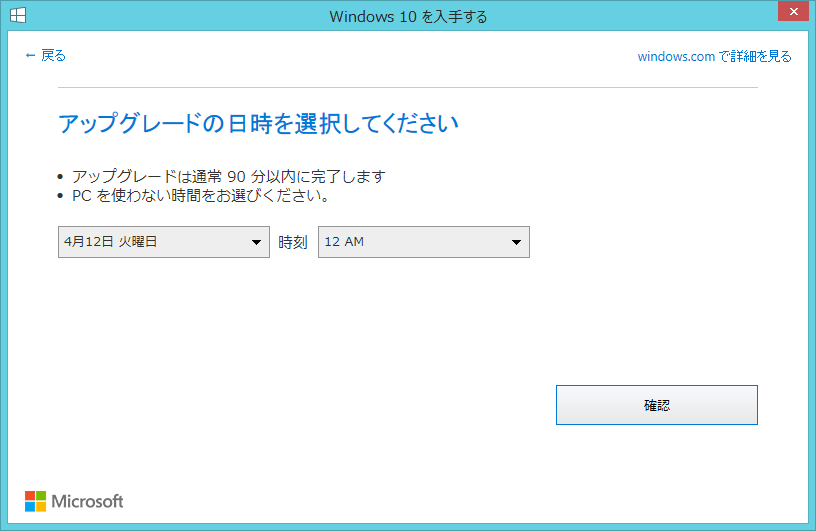Click the heading アップグレードの日時を選択してください

click(258, 124)
